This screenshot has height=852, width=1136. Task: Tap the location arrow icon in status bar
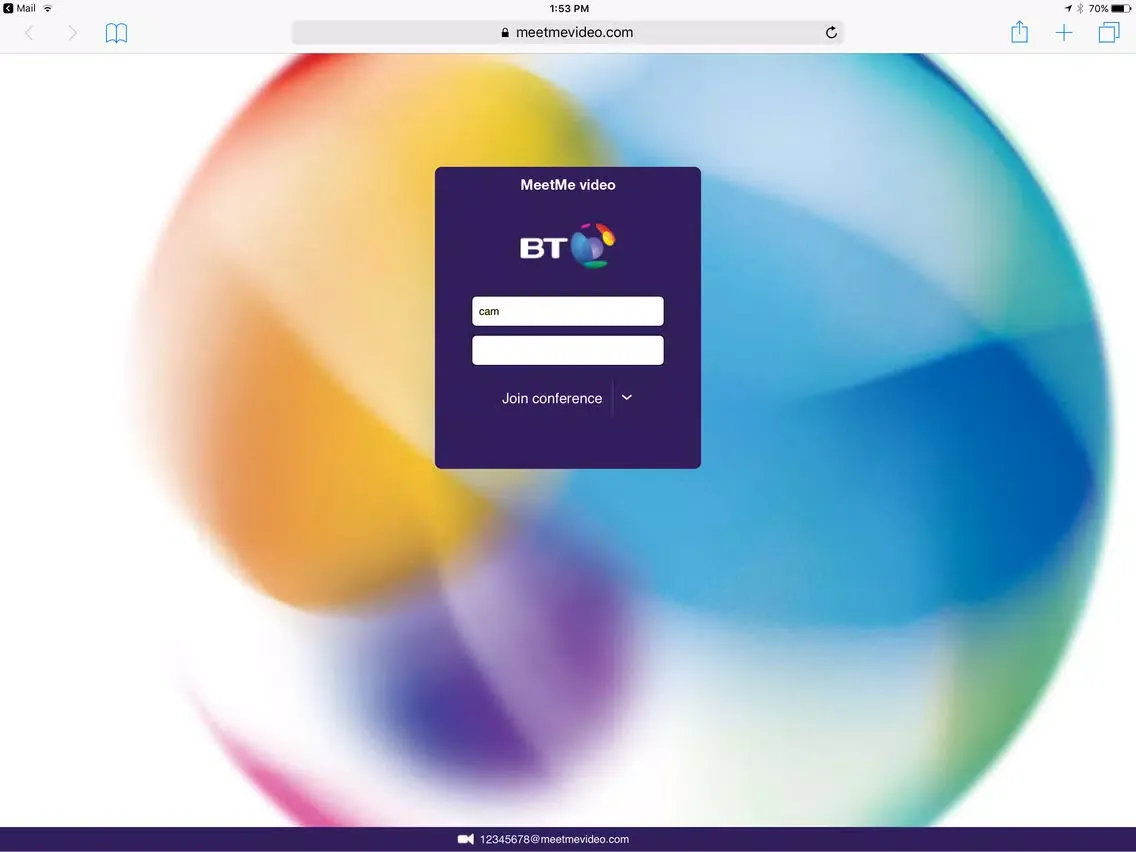1068,8
